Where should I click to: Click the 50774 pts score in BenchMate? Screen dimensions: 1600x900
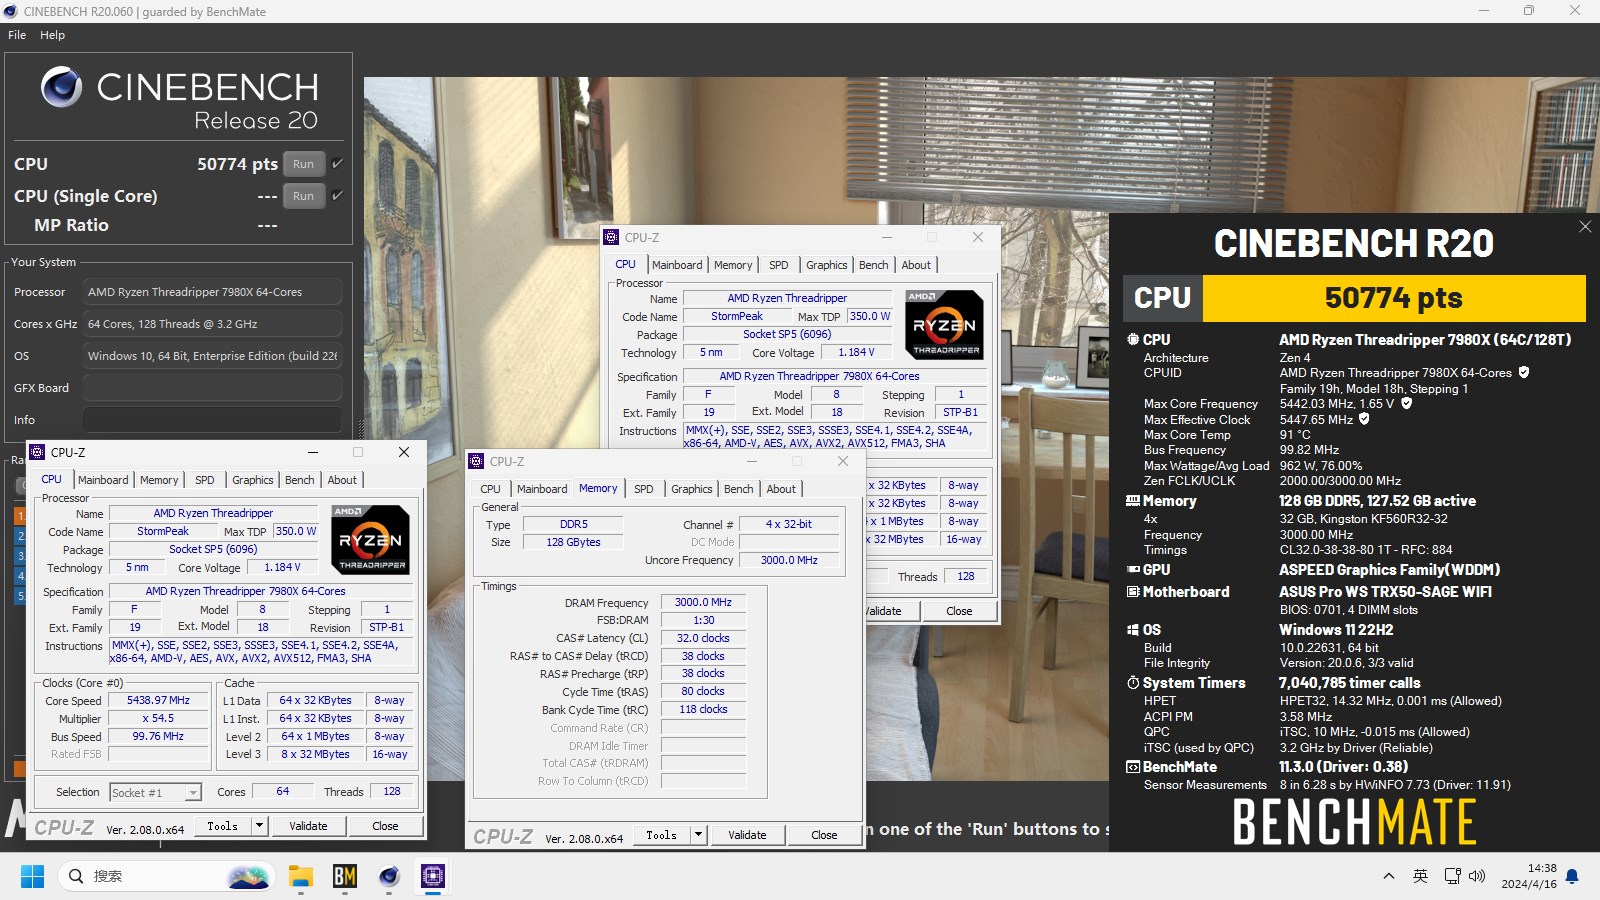pos(1393,298)
